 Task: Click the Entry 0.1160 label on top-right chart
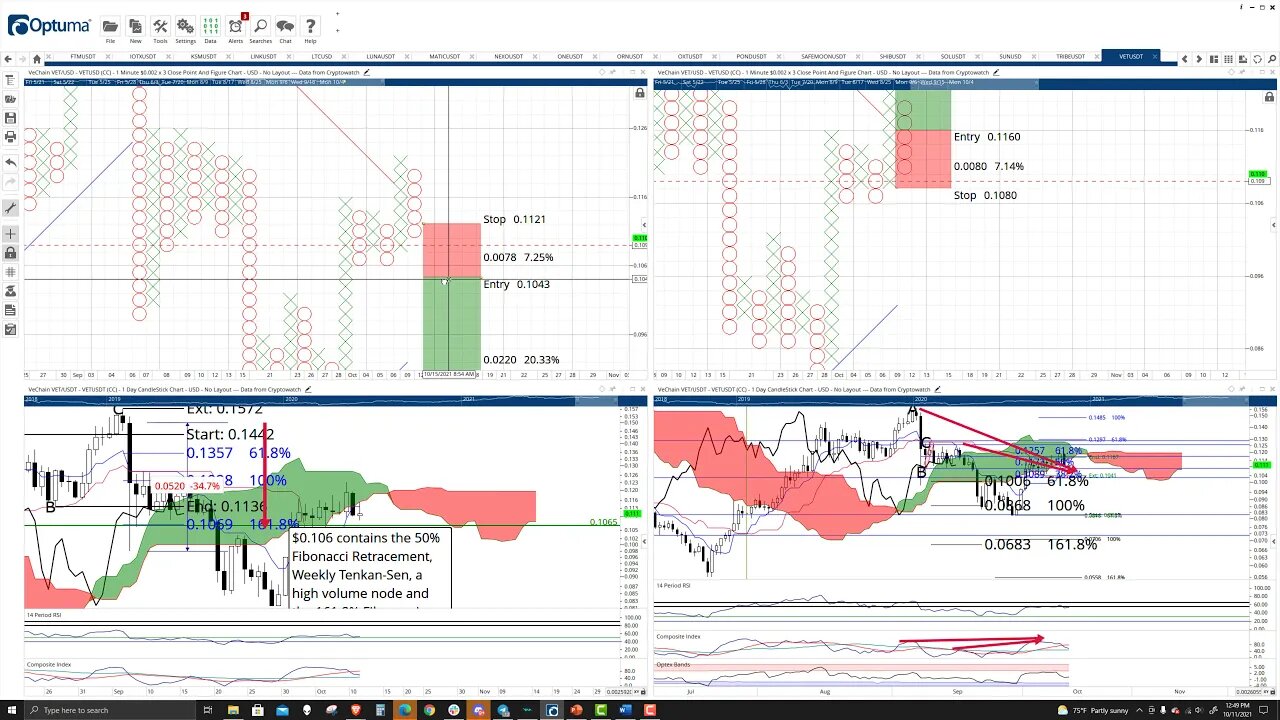[987, 137]
